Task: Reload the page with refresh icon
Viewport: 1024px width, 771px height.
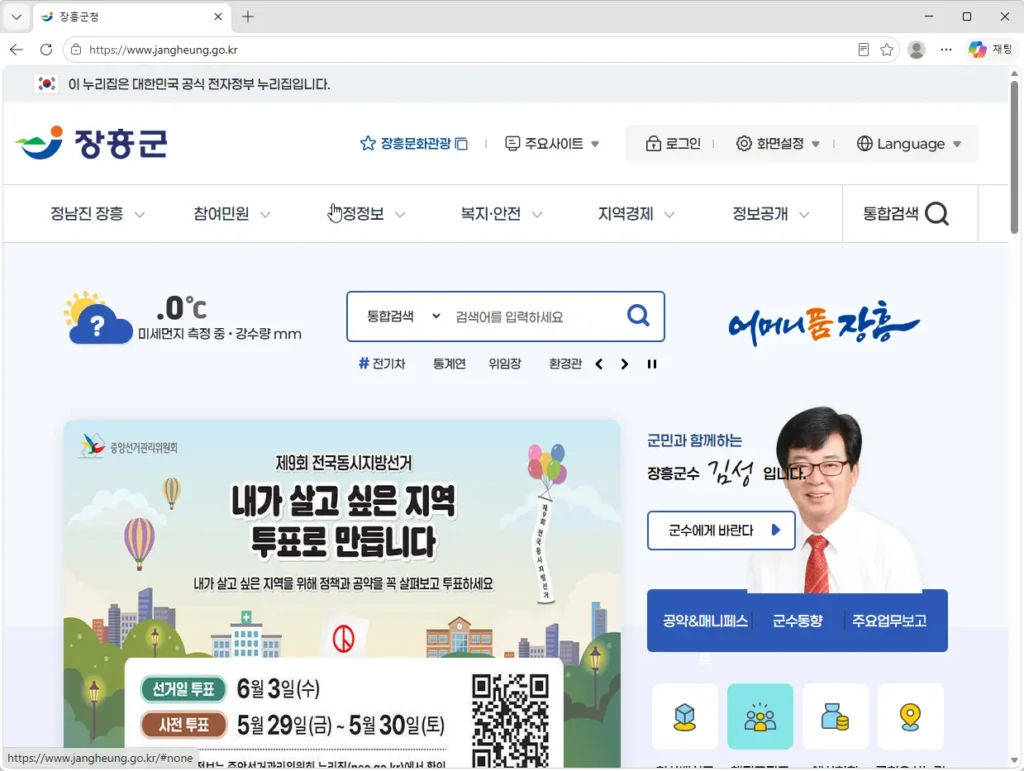Action: pyautogui.click(x=46, y=50)
